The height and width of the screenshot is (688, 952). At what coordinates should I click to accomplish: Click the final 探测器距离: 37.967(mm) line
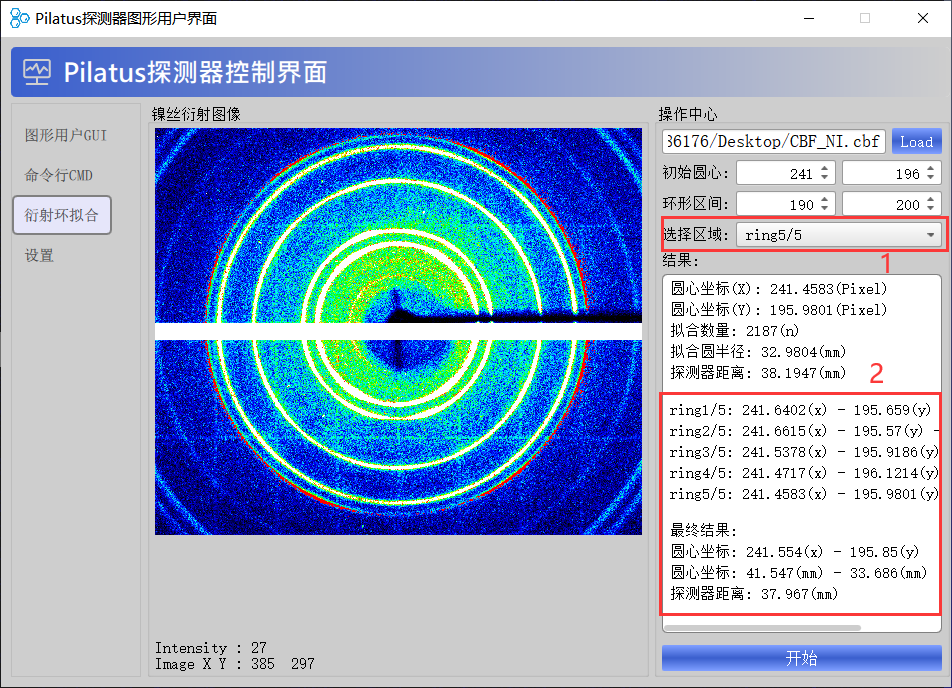click(x=754, y=594)
